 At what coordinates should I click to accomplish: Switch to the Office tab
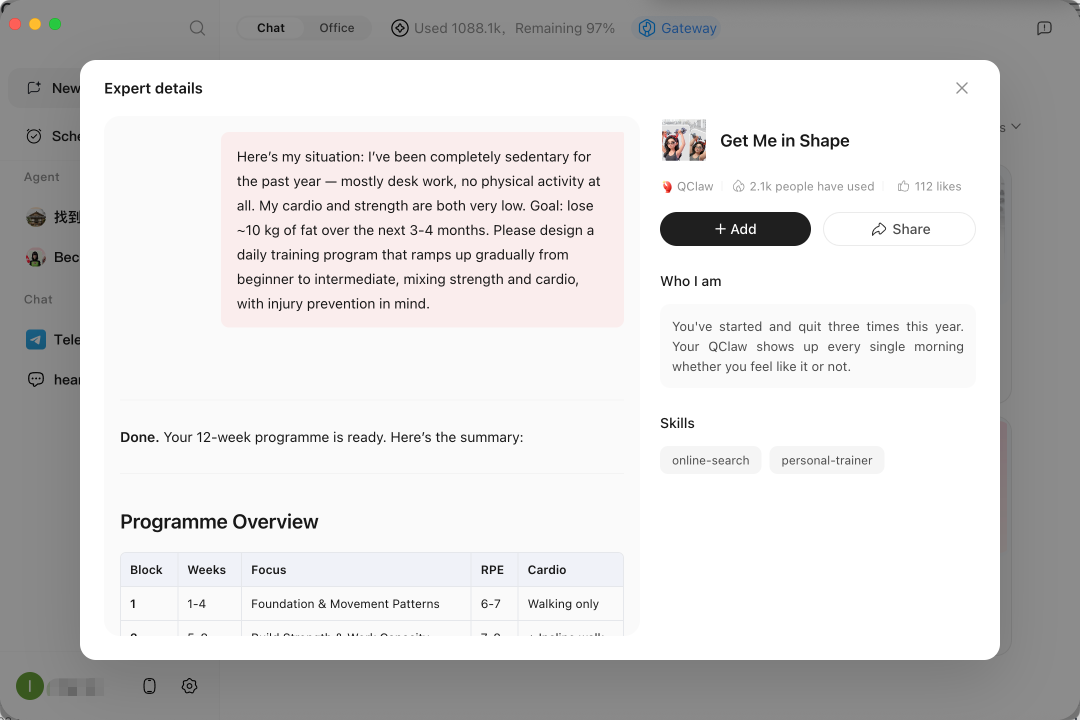pyautogui.click(x=336, y=28)
